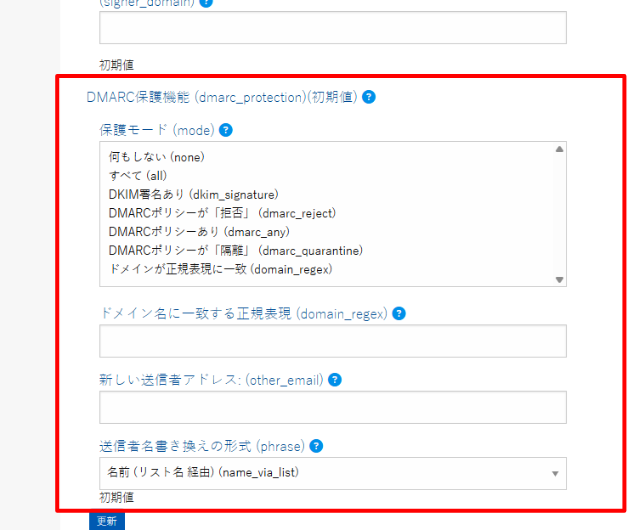Open the 送信者名書き換えの形式 dropdown
This screenshot has height=530, width=639.
[x=333, y=473]
